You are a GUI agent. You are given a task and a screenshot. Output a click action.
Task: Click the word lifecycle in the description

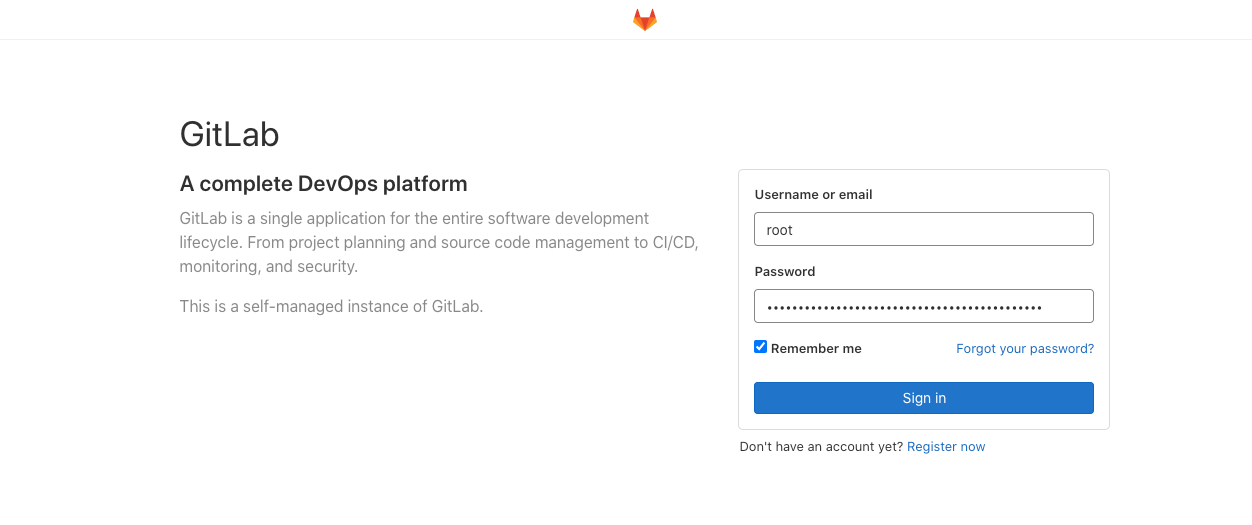coord(210,242)
